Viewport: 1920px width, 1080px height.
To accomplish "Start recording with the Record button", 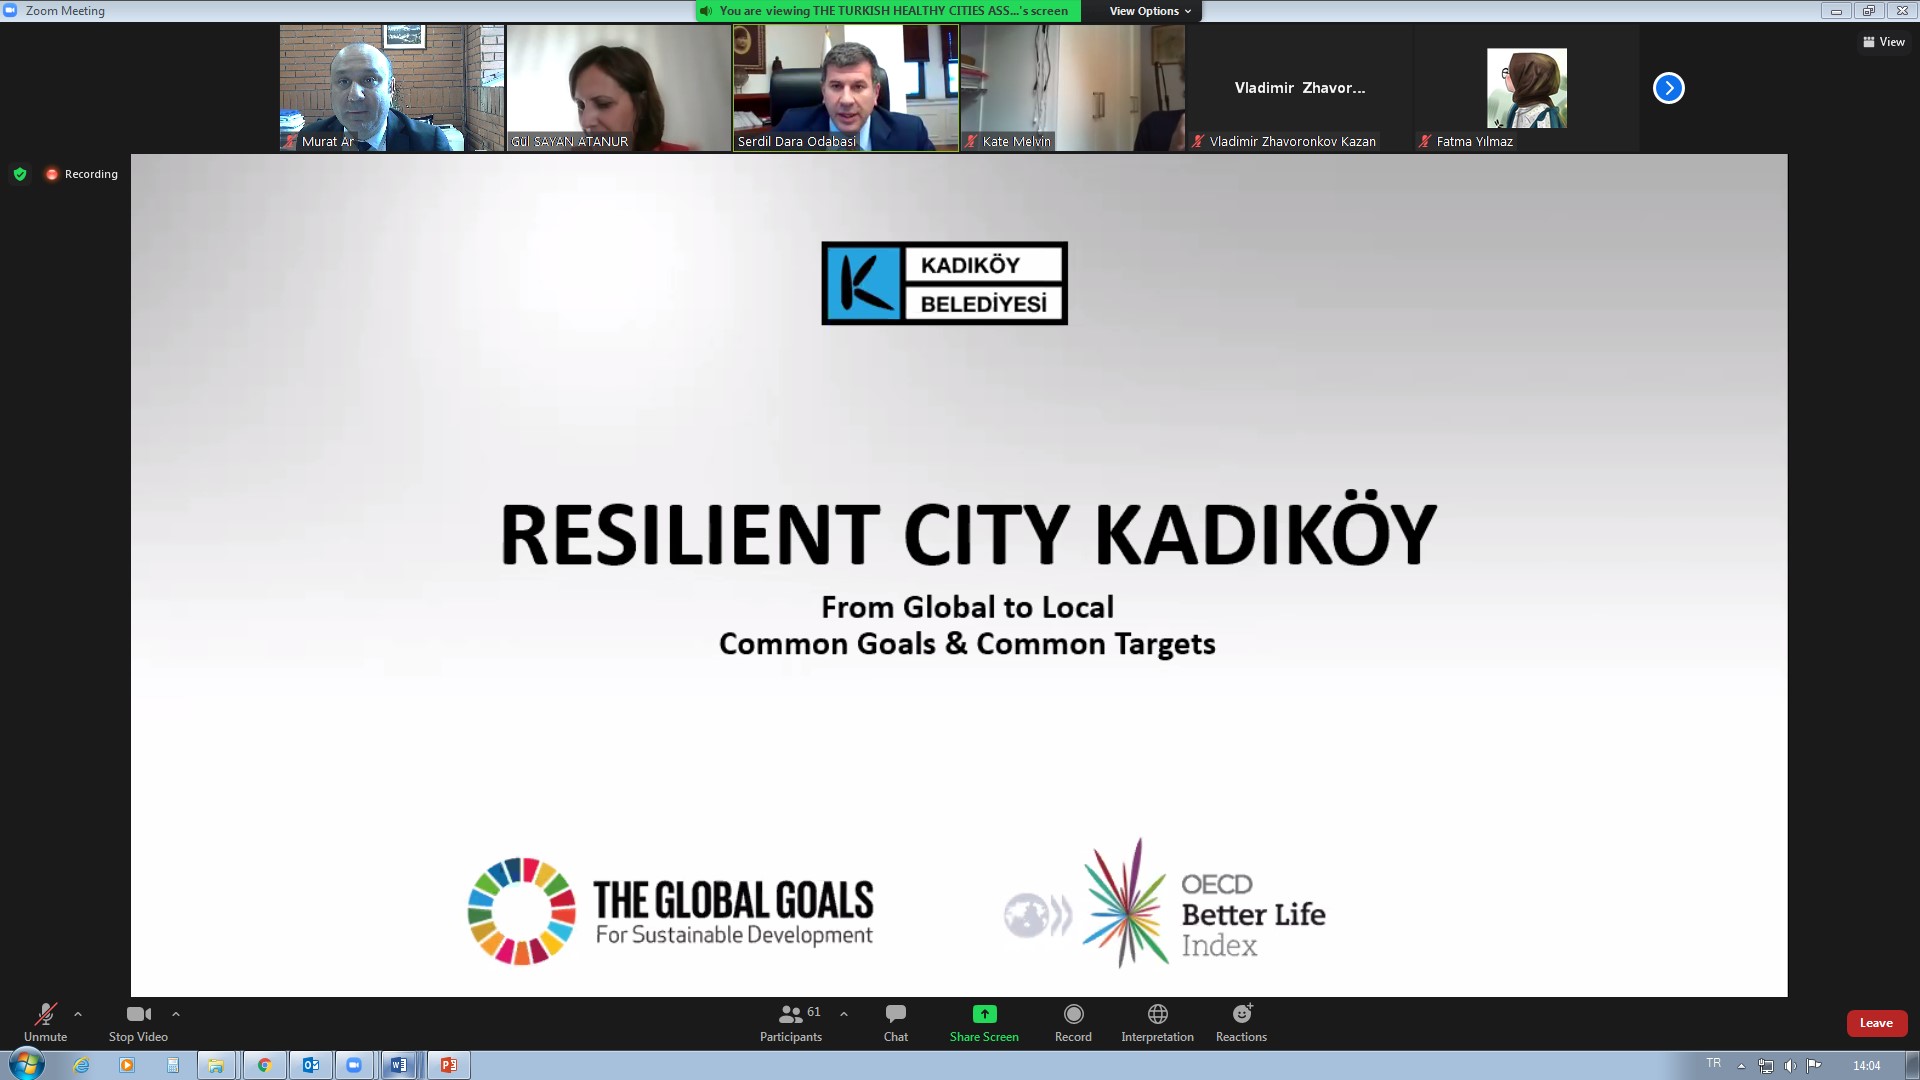I will [1073, 1022].
